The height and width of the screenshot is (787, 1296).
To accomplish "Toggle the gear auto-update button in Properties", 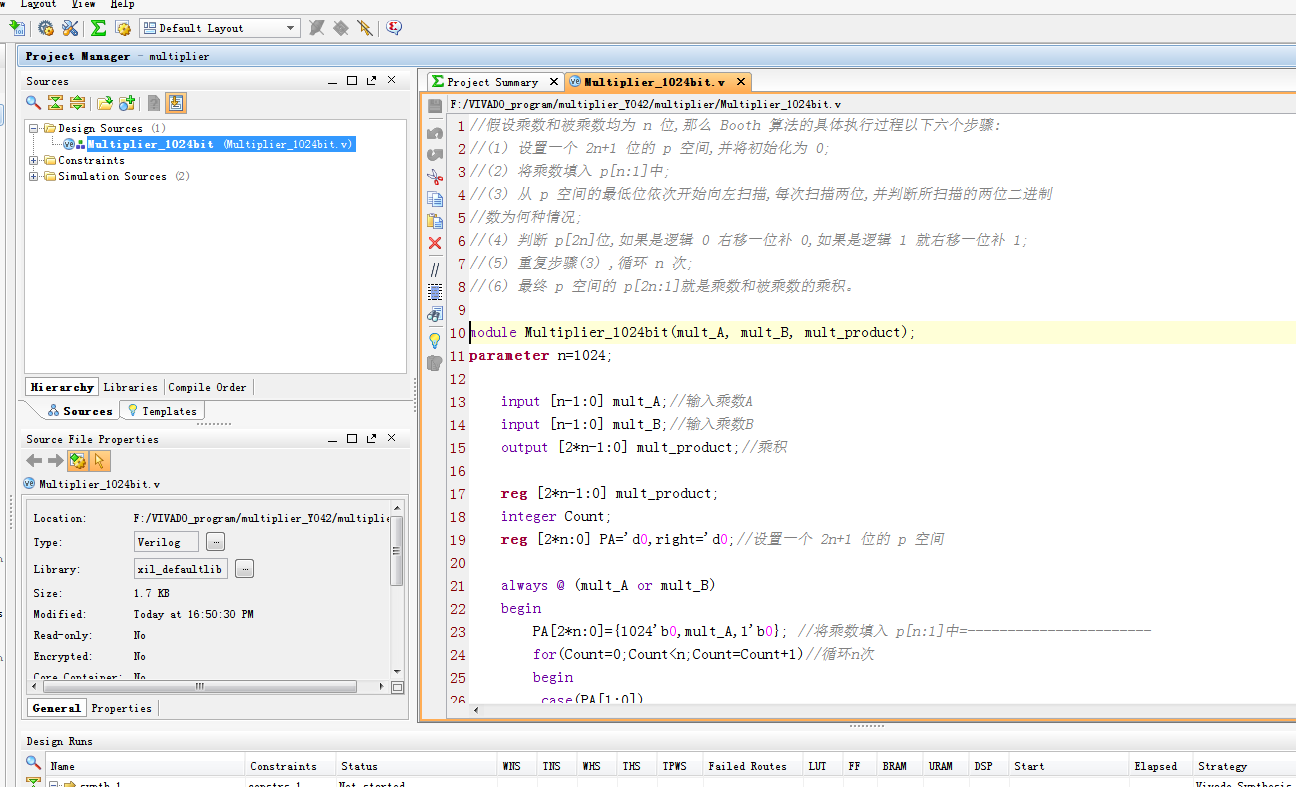I will point(77,461).
